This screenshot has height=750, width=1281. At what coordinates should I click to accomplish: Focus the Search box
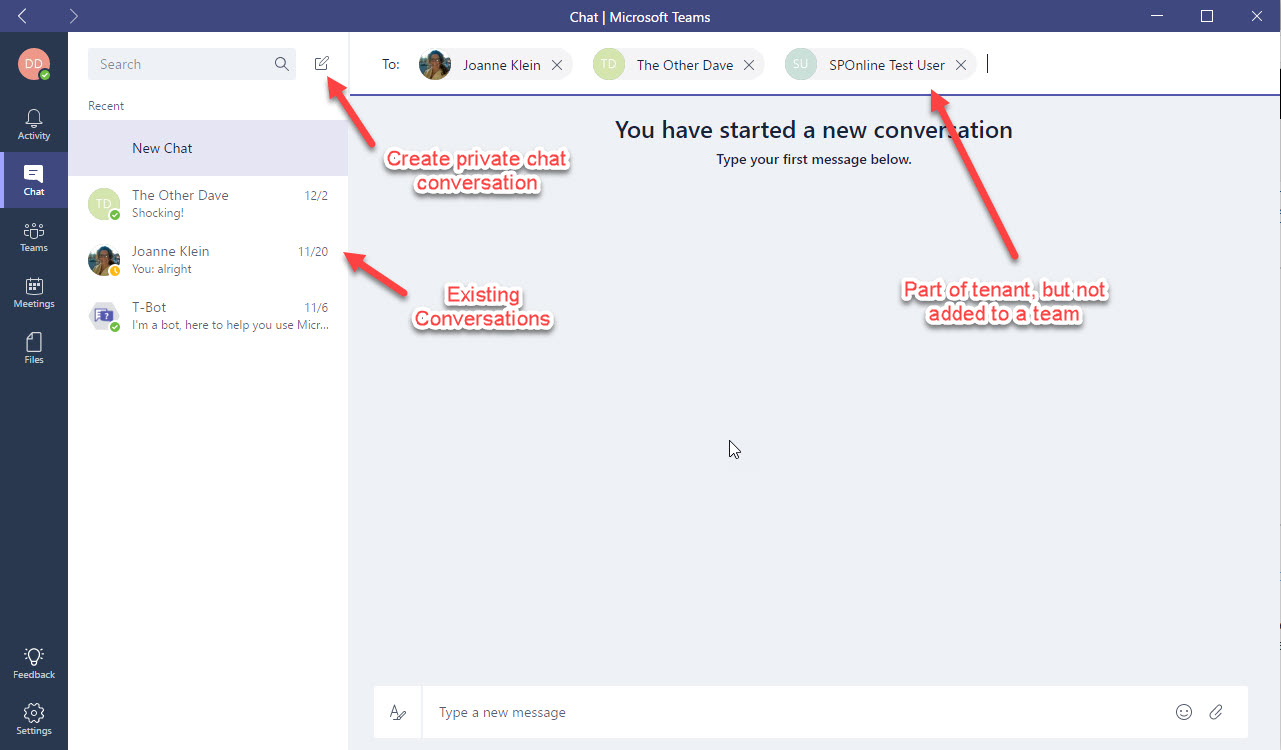point(192,64)
